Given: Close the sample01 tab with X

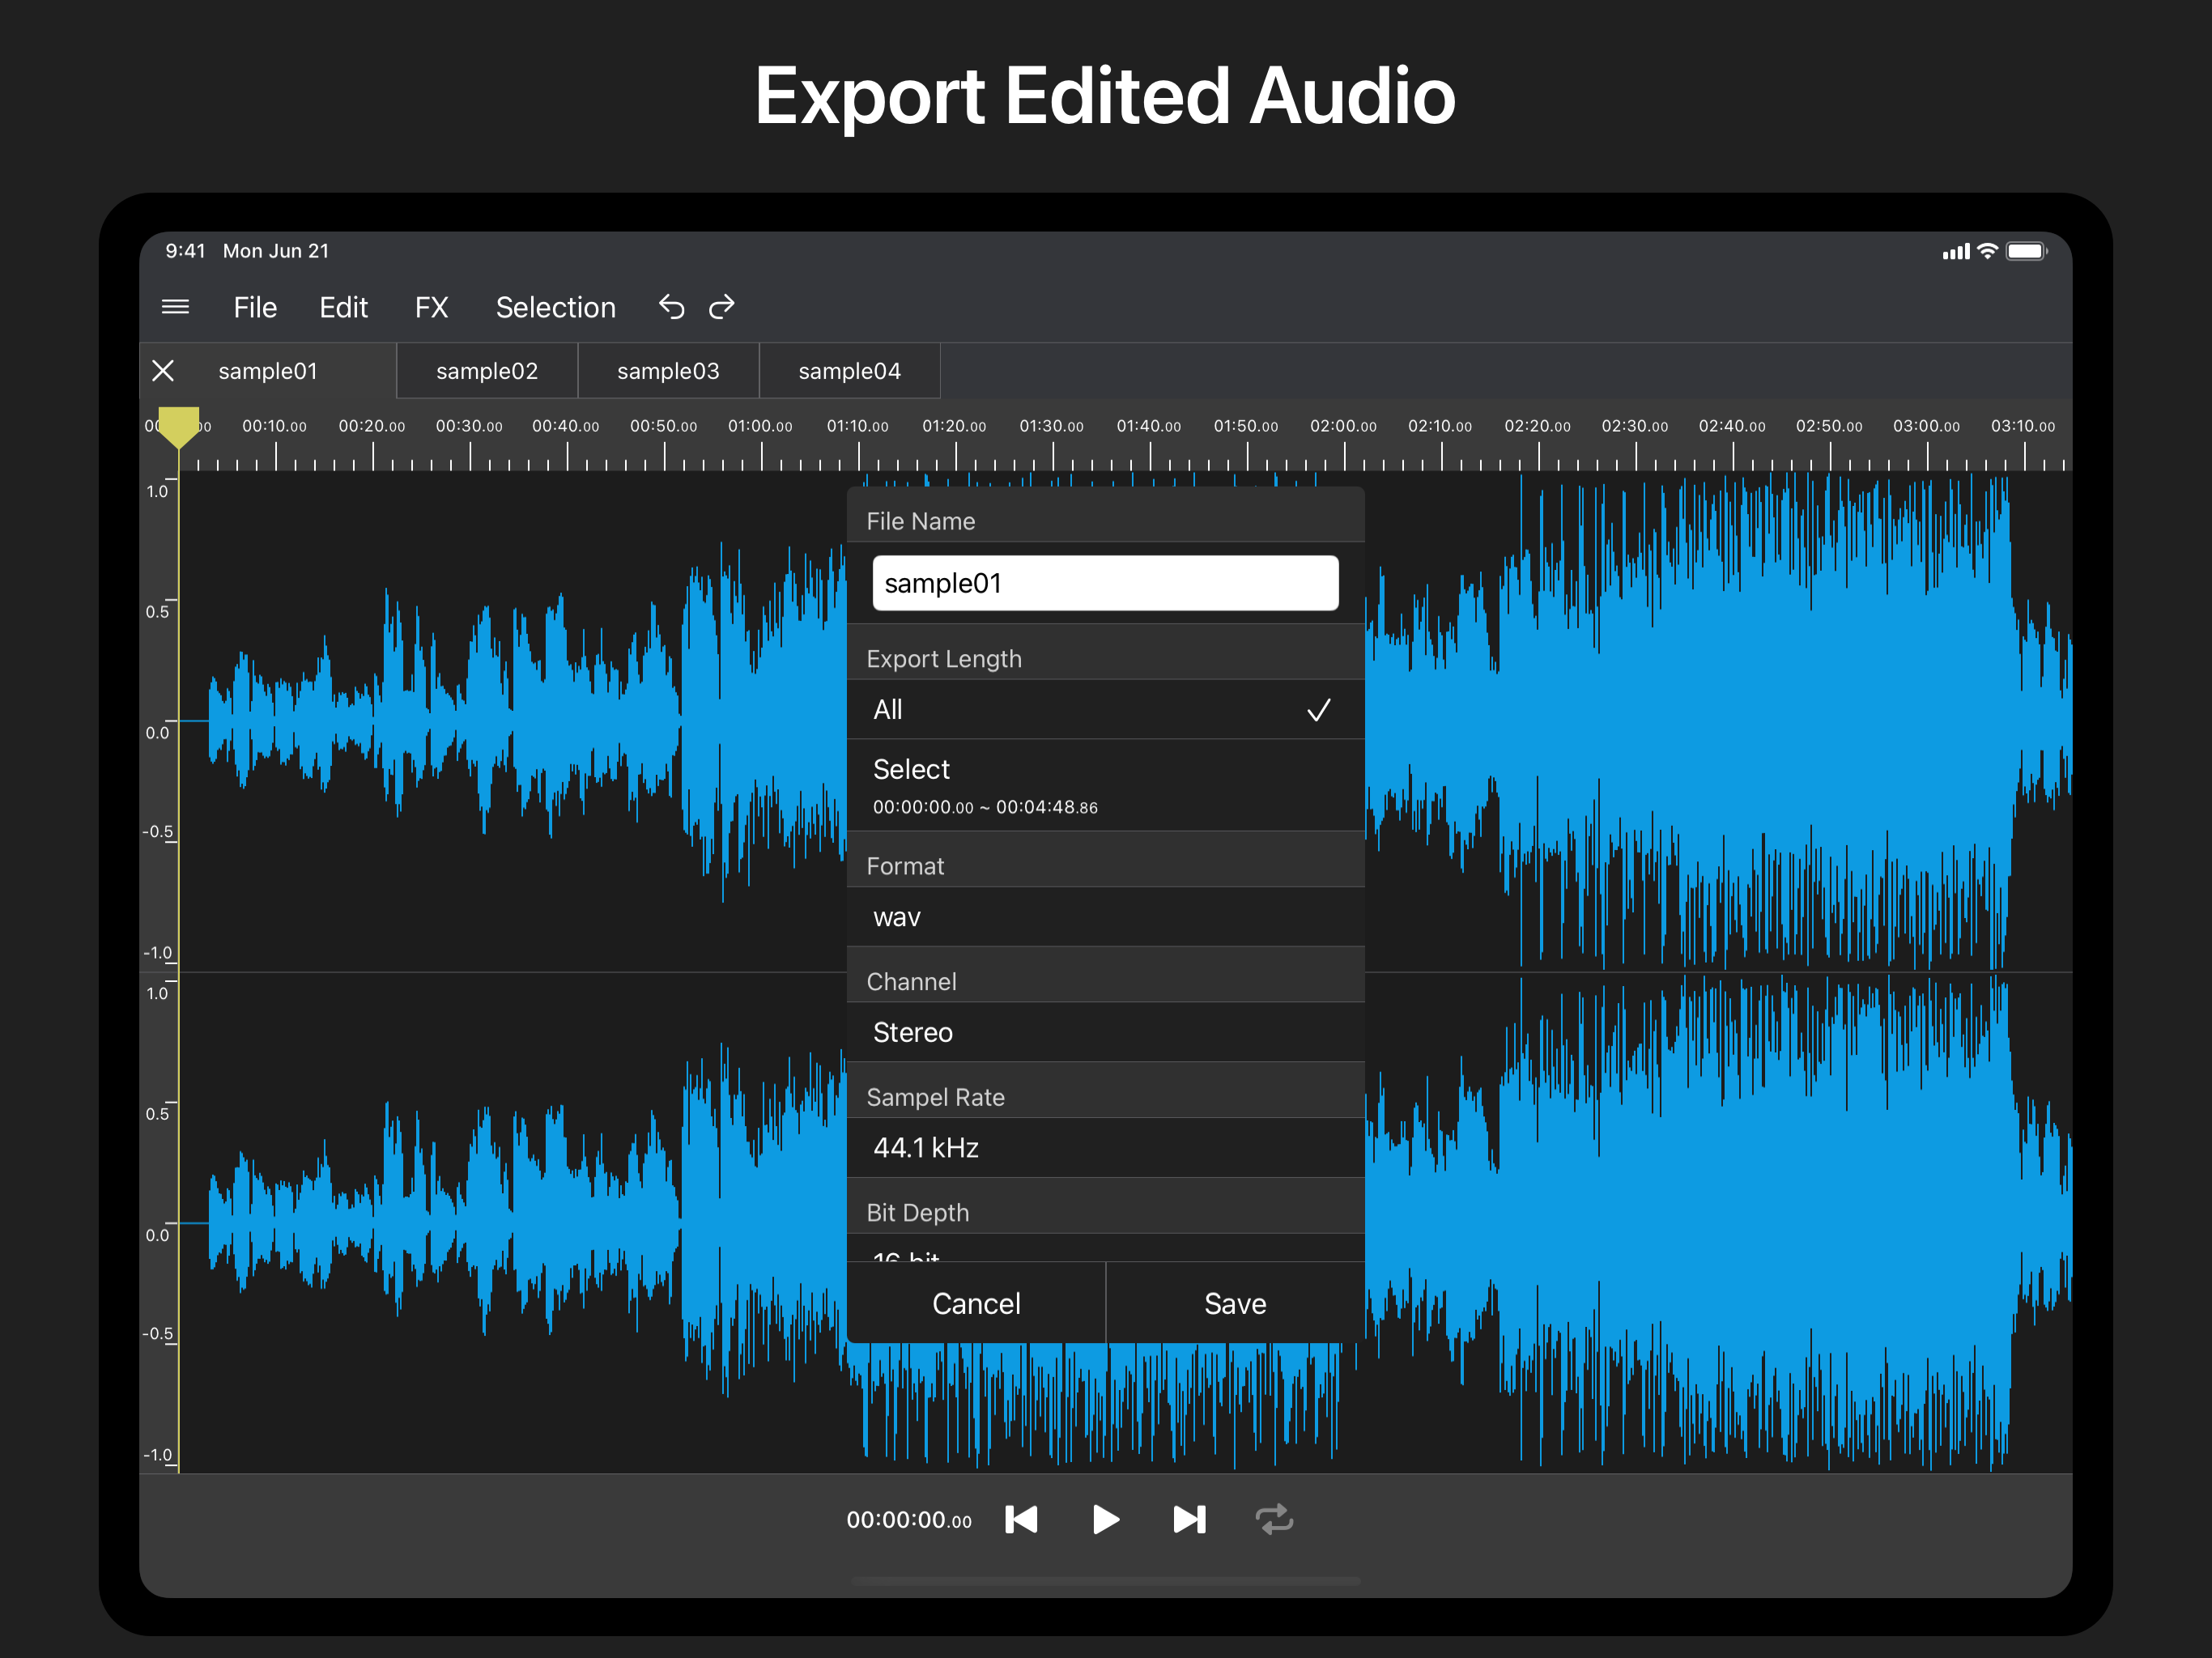Looking at the screenshot, I should [x=163, y=371].
